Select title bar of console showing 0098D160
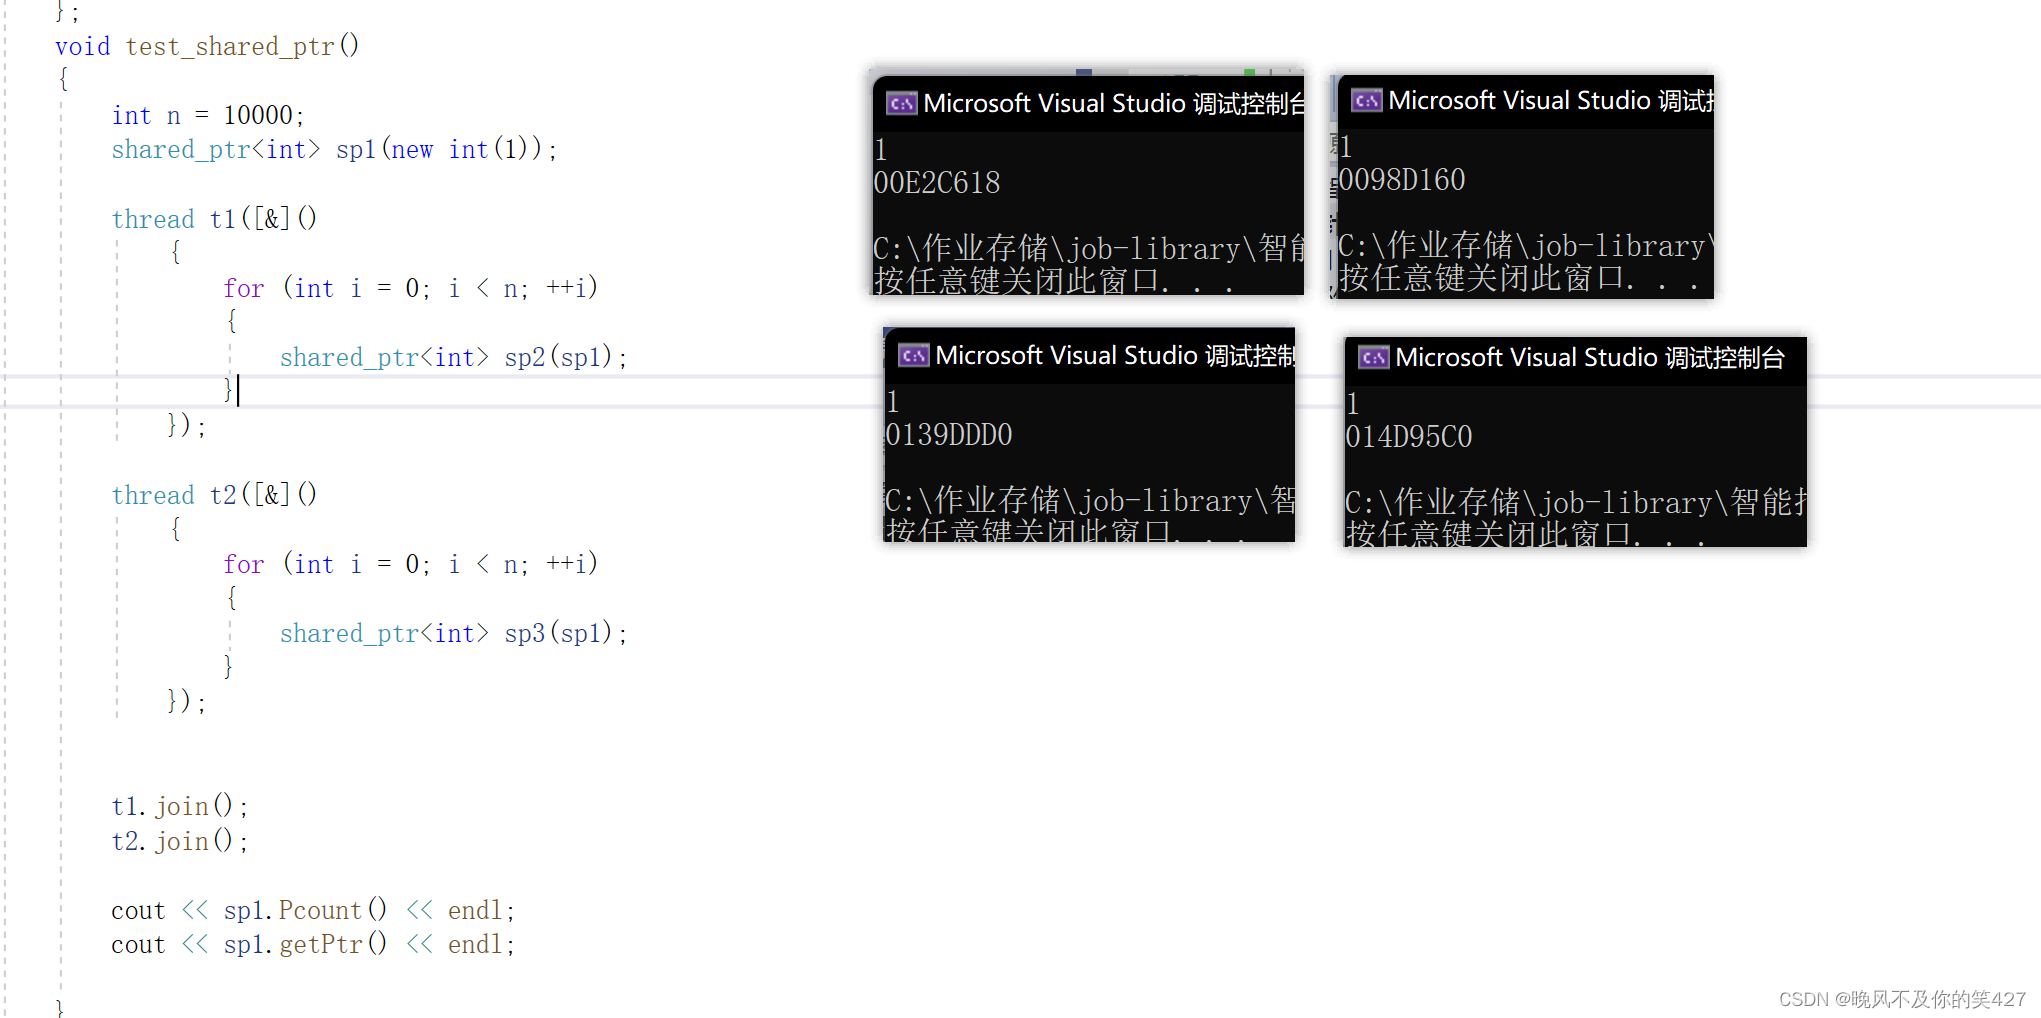 1526,101
